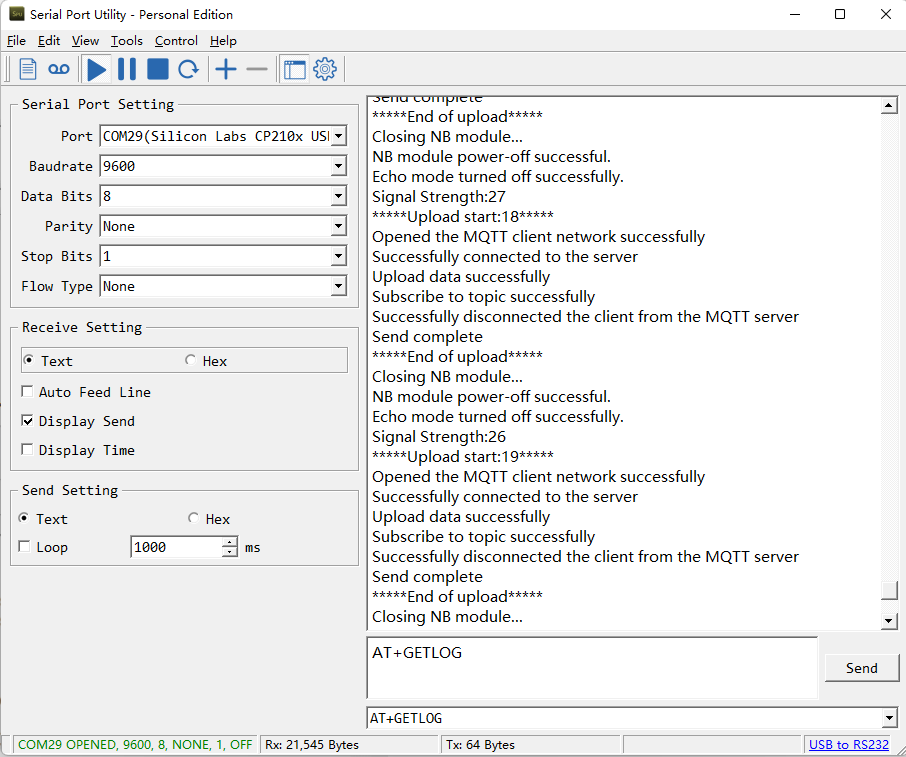The width and height of the screenshot is (906, 757).
Task: Click the plus add toolbar icon
Action: (x=226, y=69)
